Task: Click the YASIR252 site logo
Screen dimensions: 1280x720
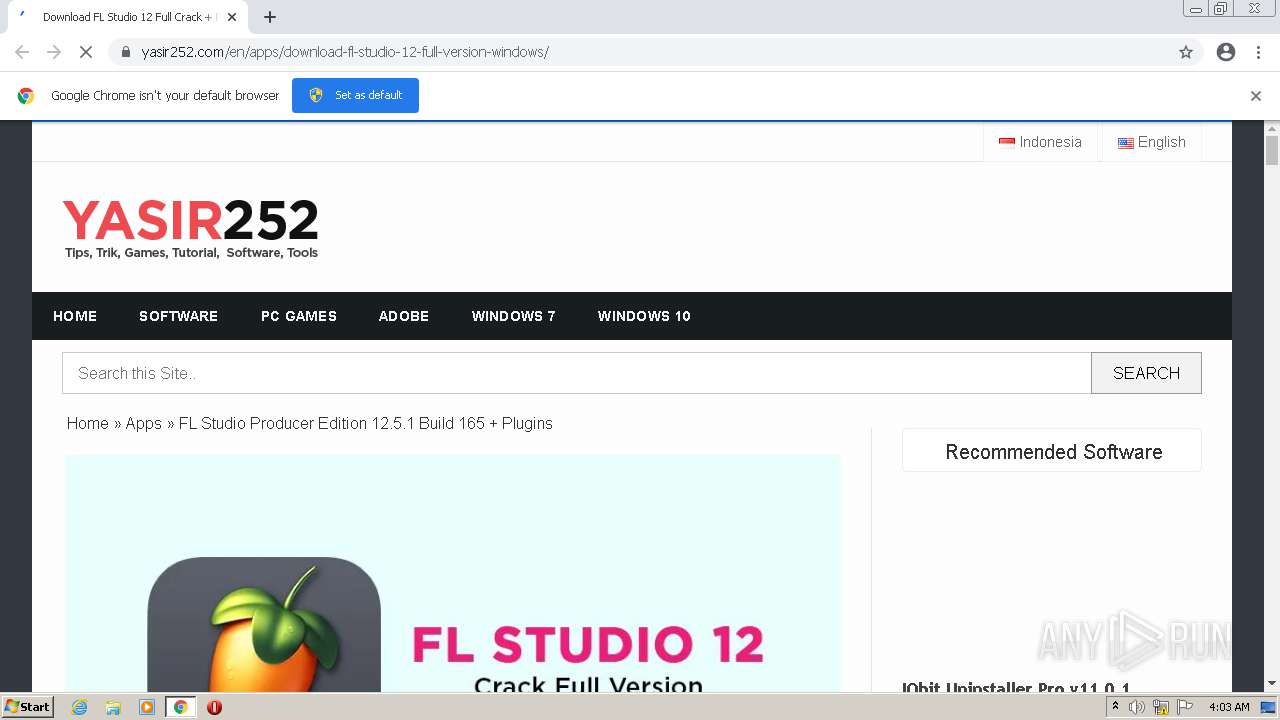Action: [191, 228]
